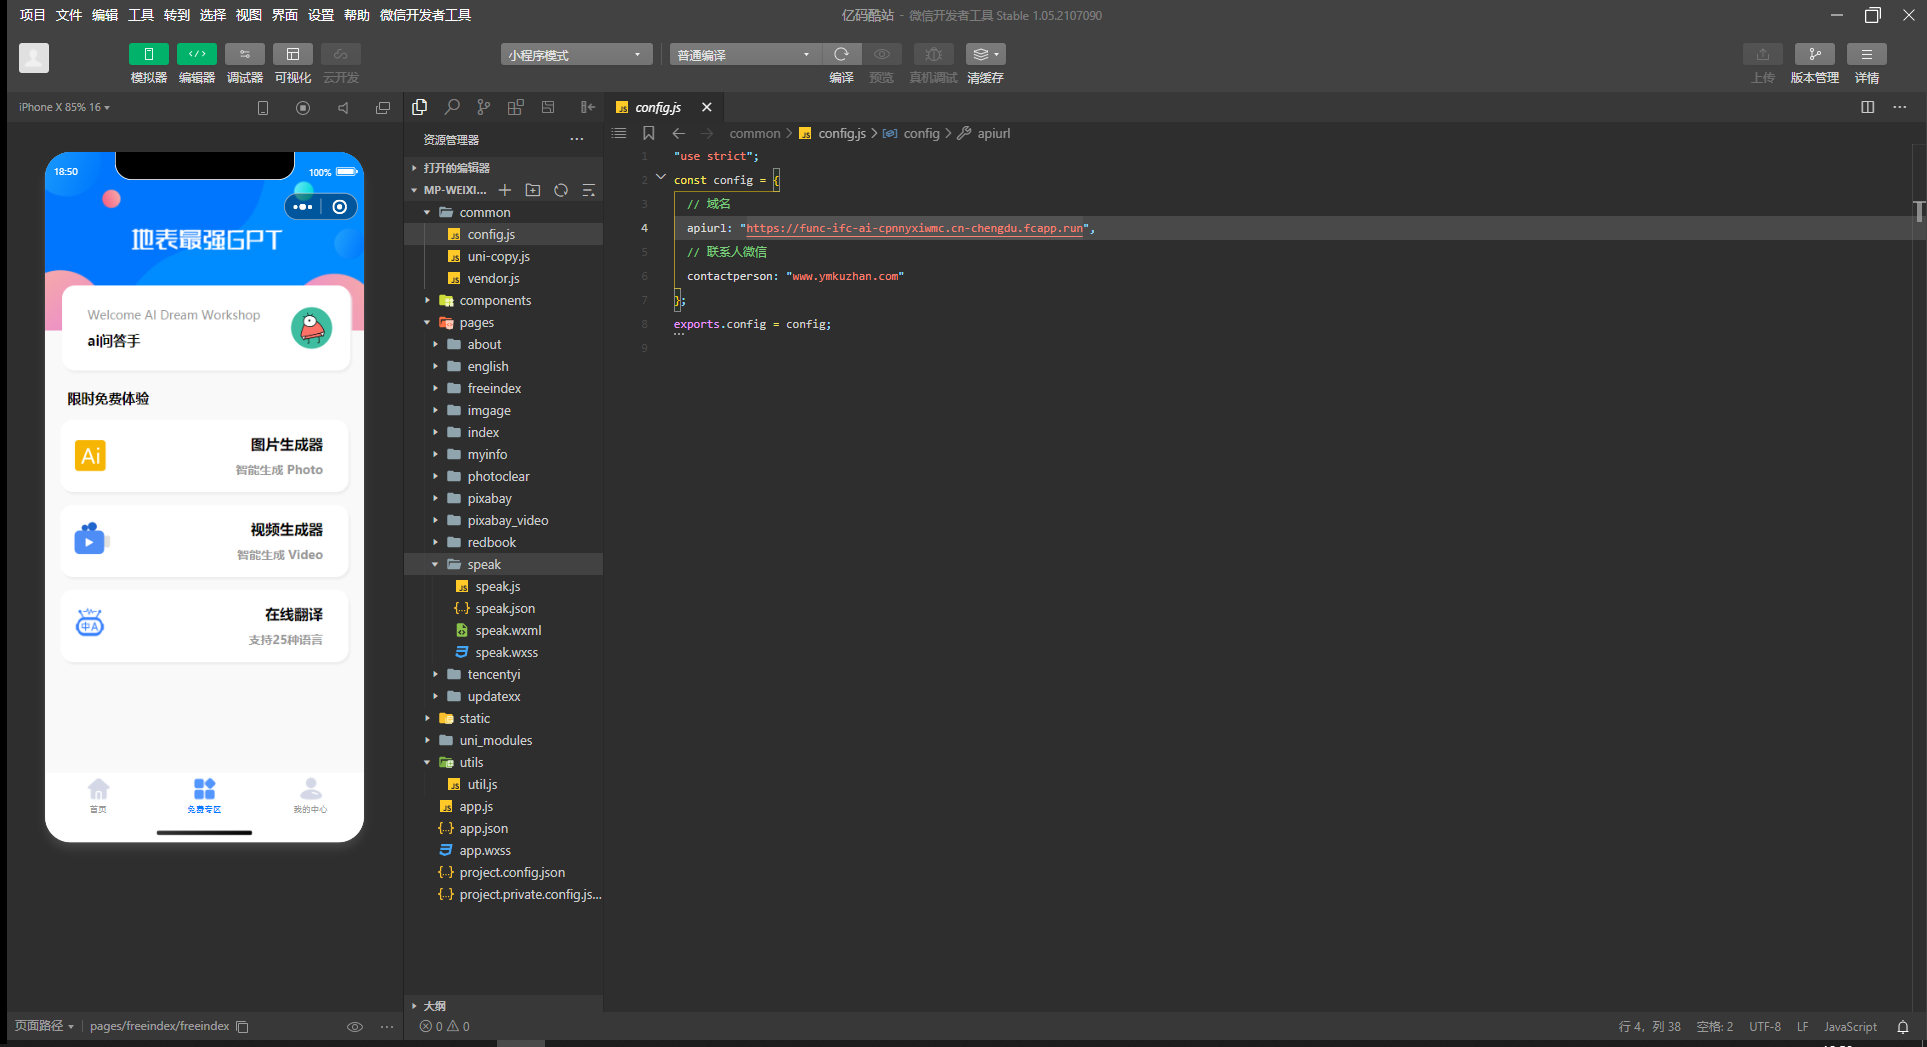1927x1047 pixels.
Task: Click the notification bell in status bar
Action: tap(1903, 1027)
